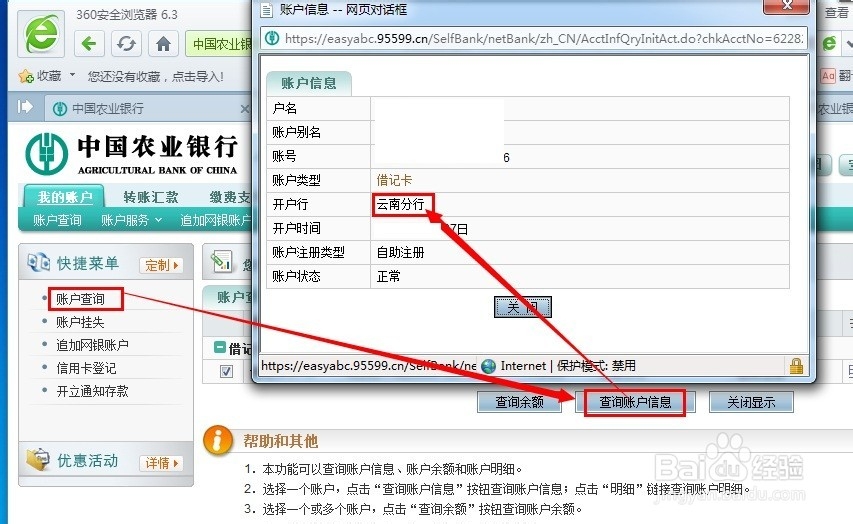Viewport: 853px width, 524px height.
Task: Close the 中国农业银行 browser tab
Action: point(245,109)
